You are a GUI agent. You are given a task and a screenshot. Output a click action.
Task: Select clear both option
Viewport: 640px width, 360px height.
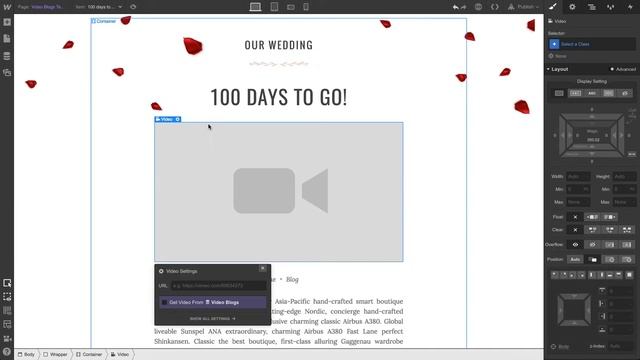(x=627, y=230)
